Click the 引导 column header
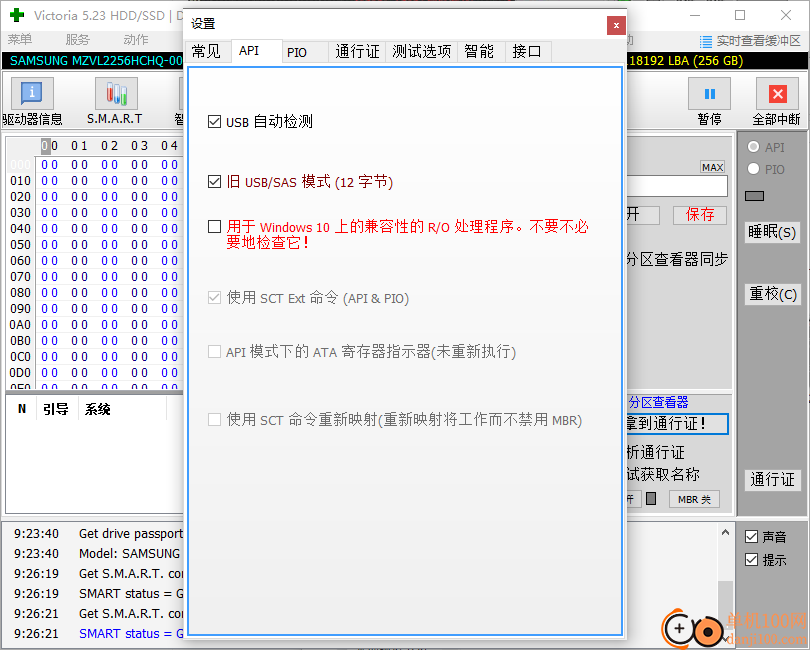The image size is (810, 650). [56, 409]
